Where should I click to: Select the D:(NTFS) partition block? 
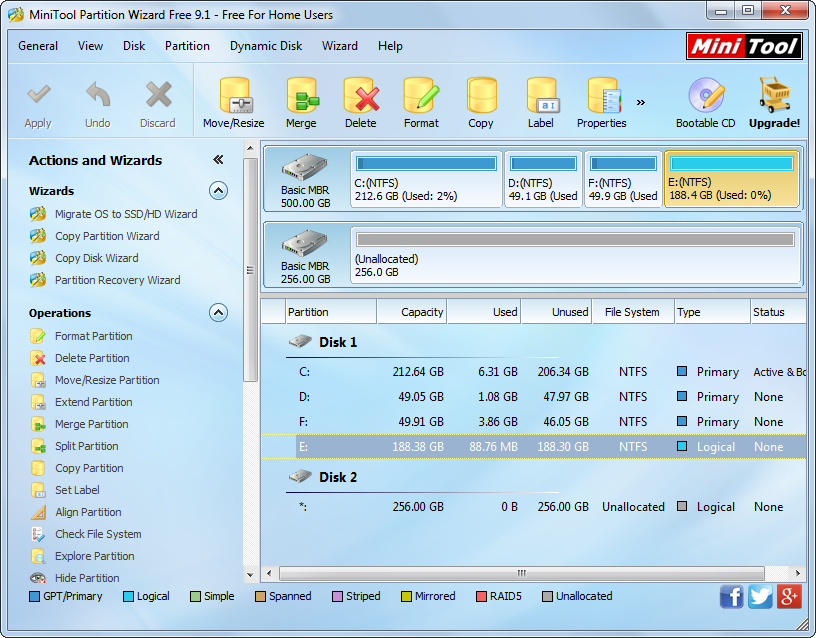543,180
